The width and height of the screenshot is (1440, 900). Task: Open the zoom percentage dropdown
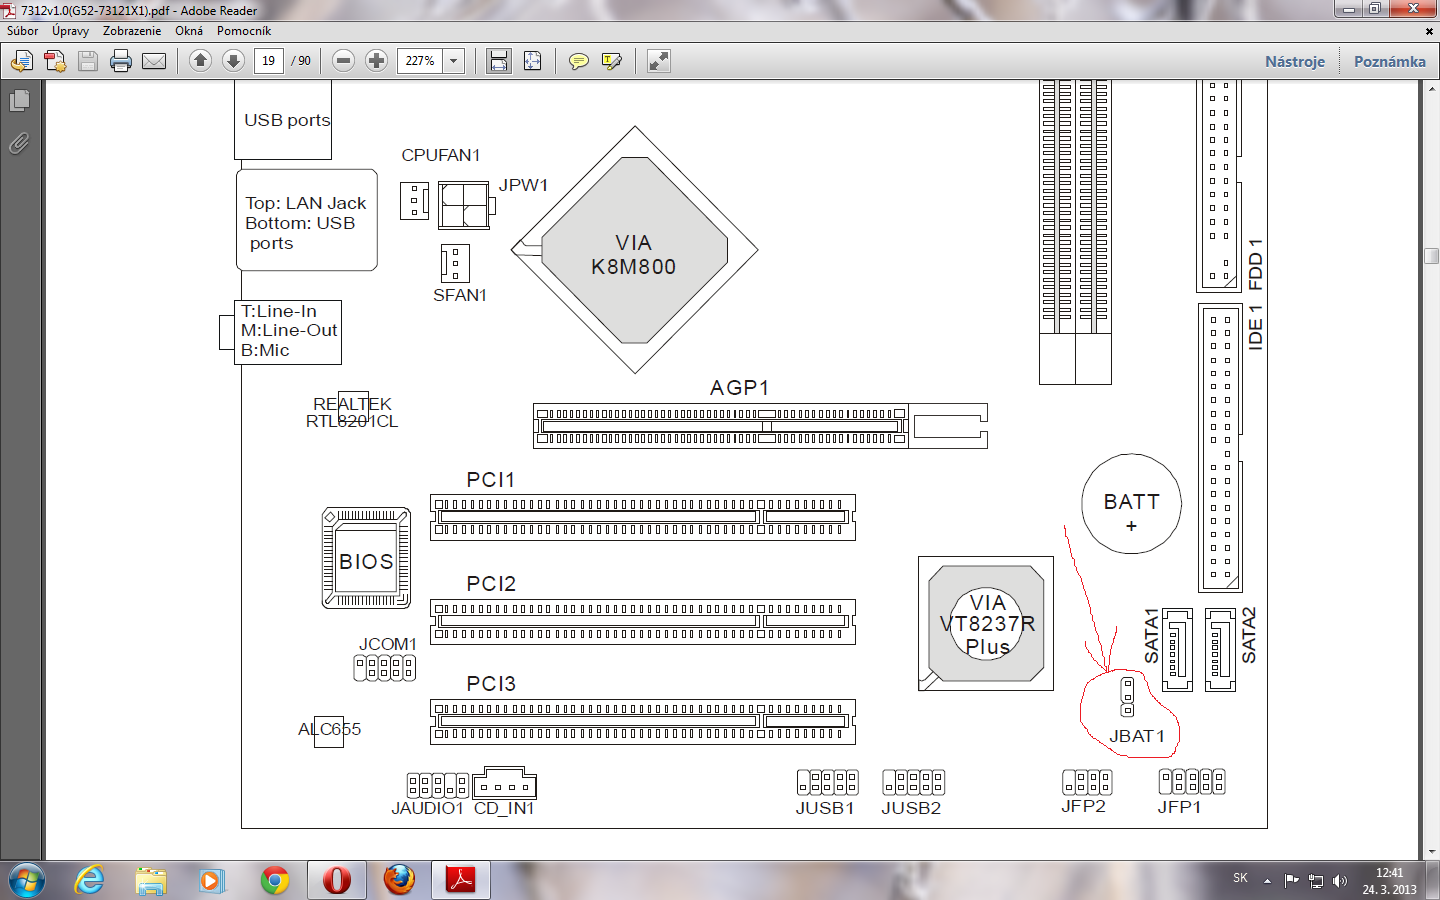453,61
